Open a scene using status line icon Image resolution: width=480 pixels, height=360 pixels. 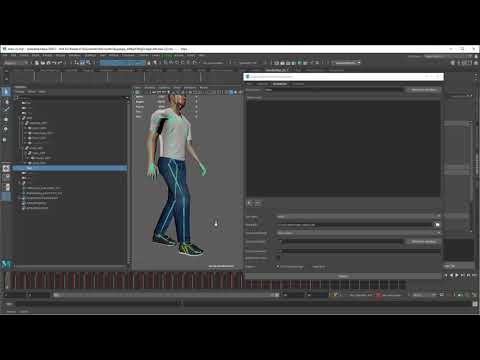[x=42, y=63]
